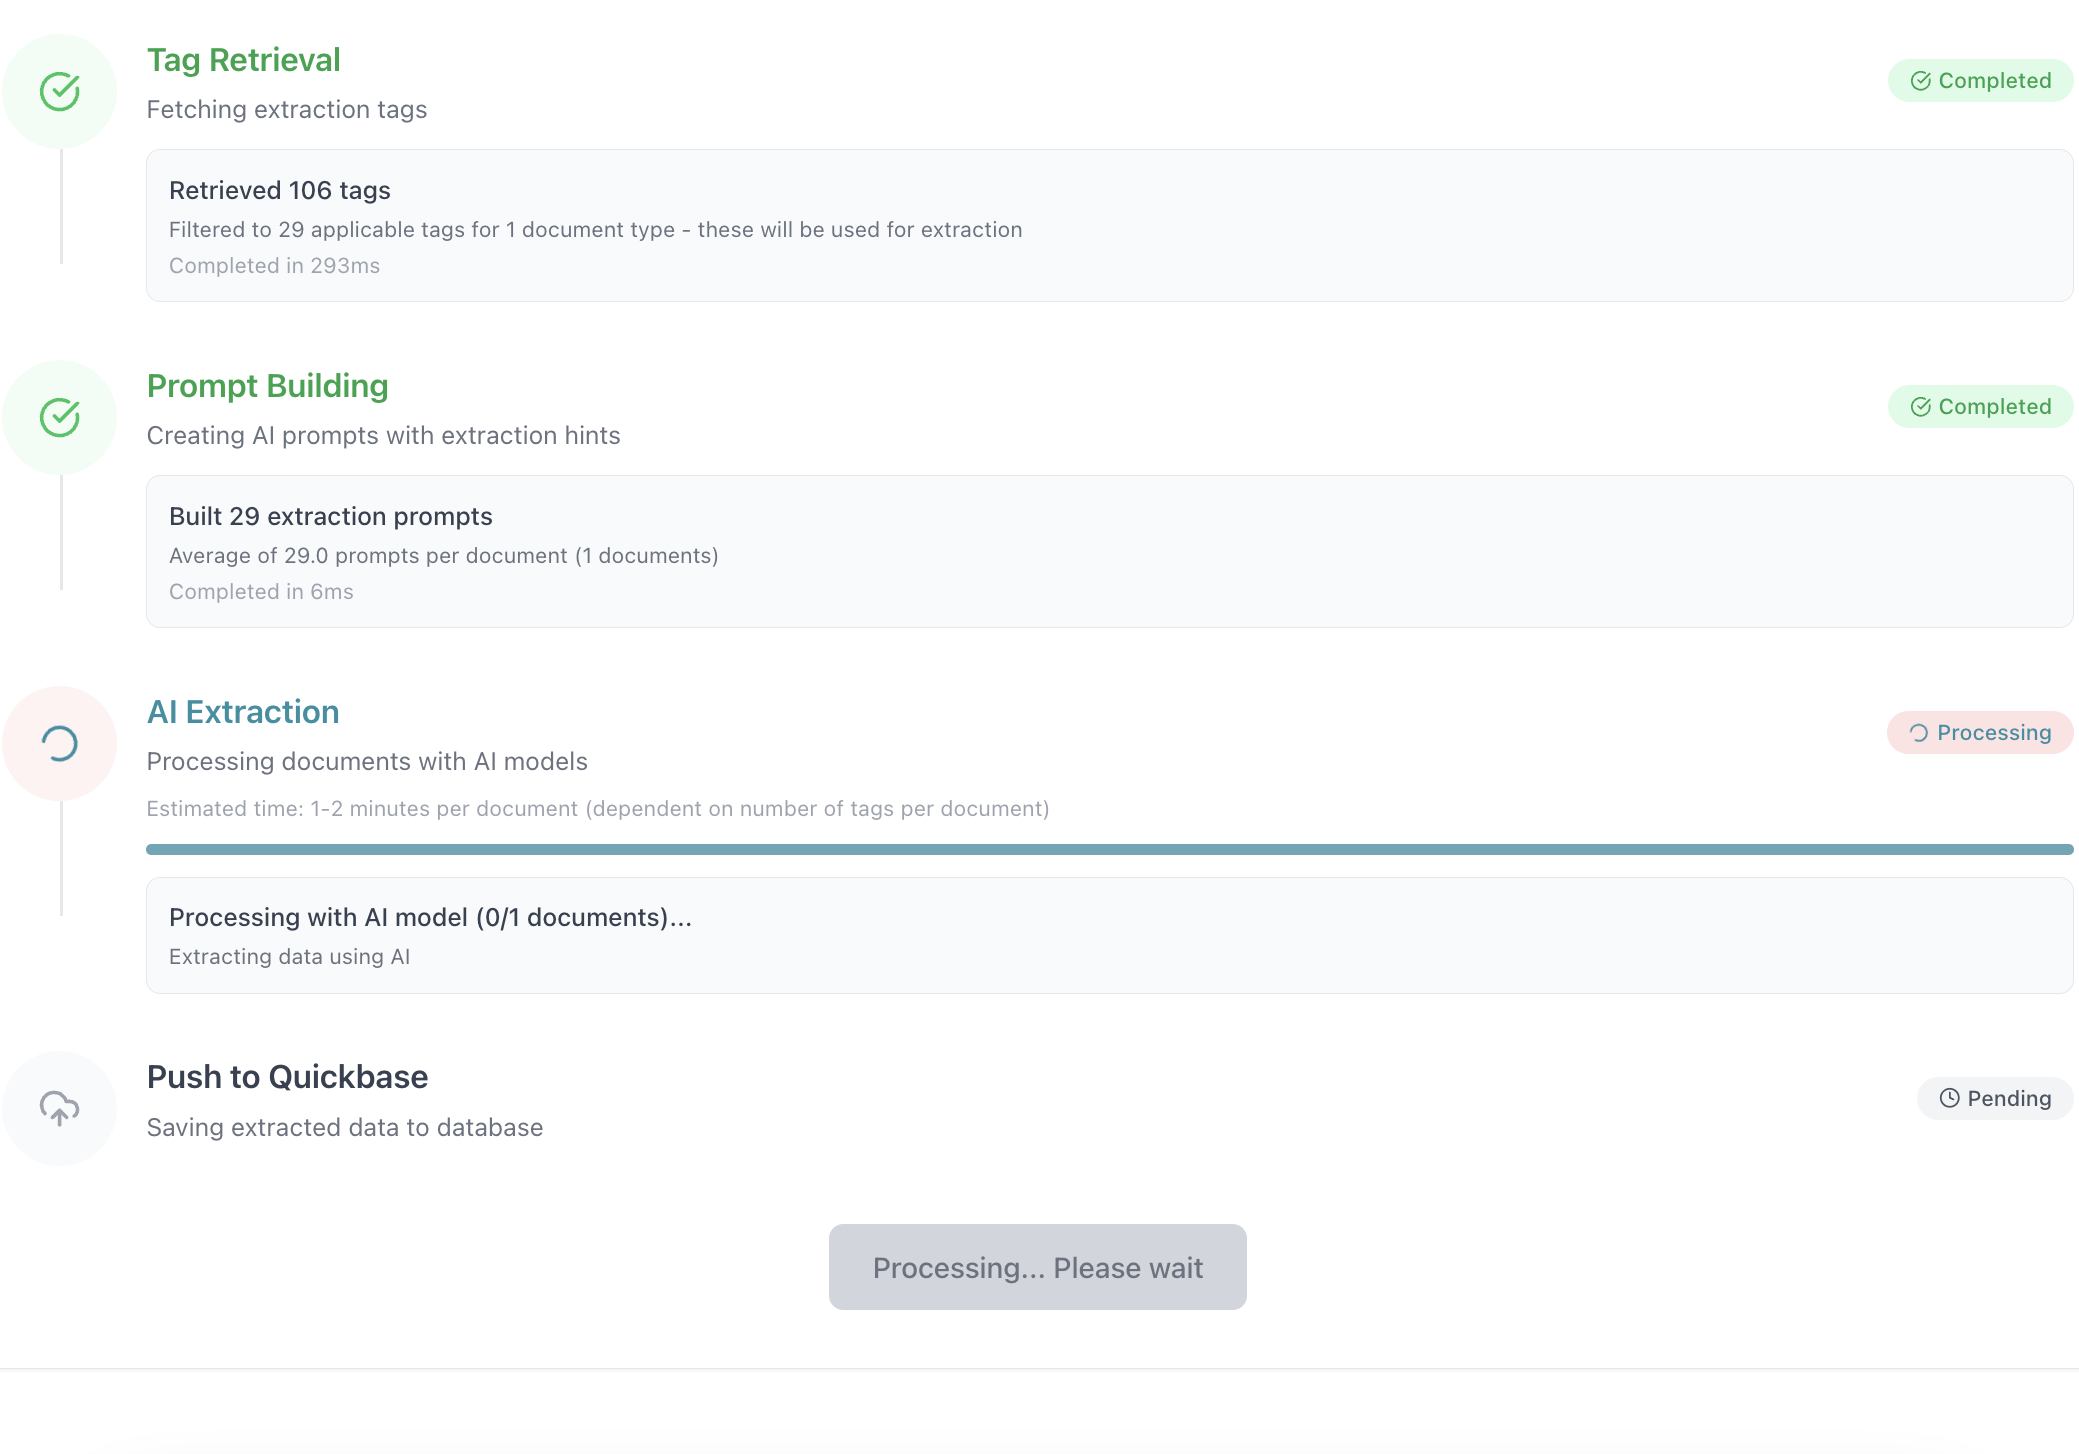Click the Prompt Building Completed status badge

coord(1980,407)
